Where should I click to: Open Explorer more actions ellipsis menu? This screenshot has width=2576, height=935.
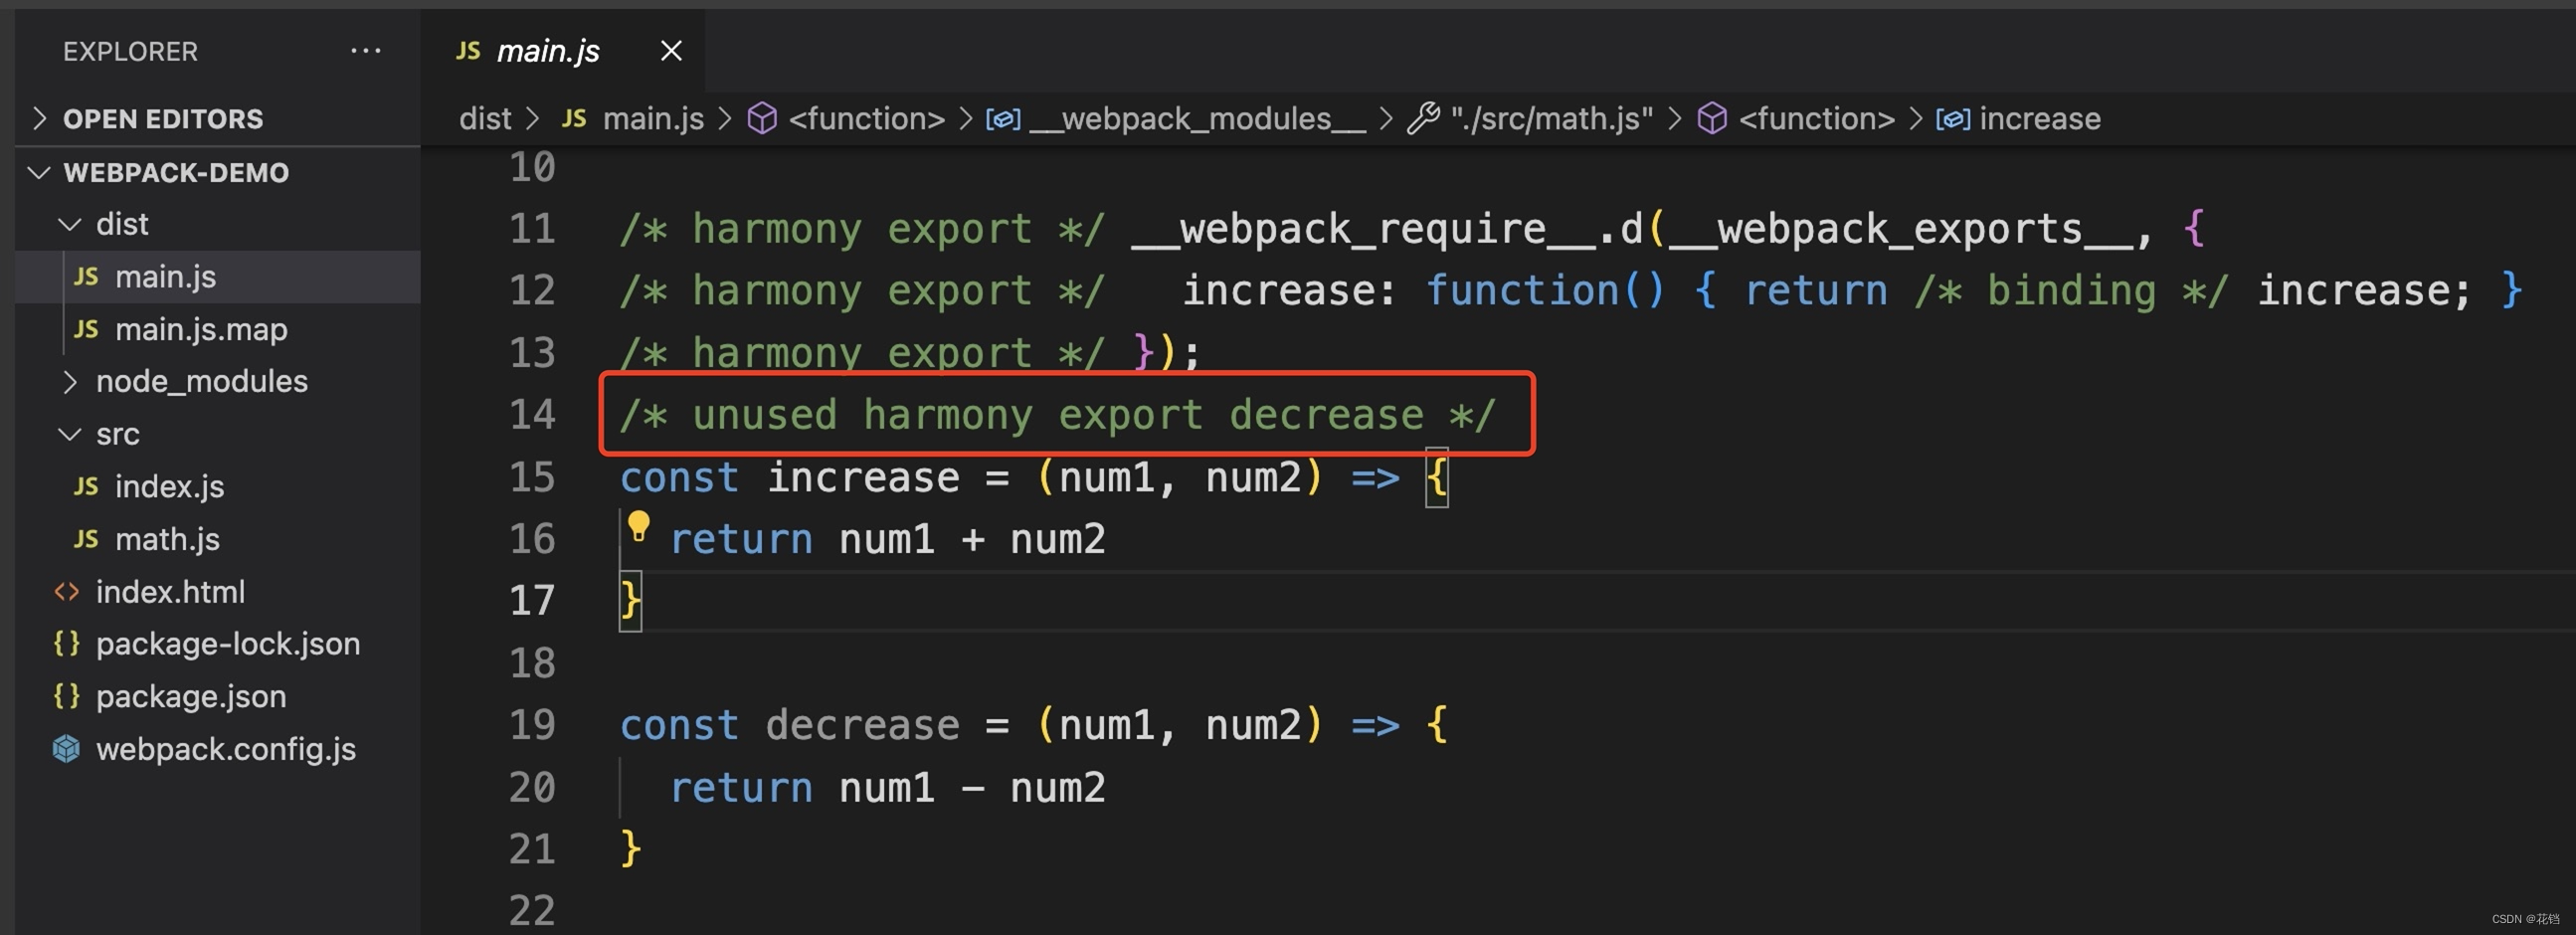(x=365, y=50)
